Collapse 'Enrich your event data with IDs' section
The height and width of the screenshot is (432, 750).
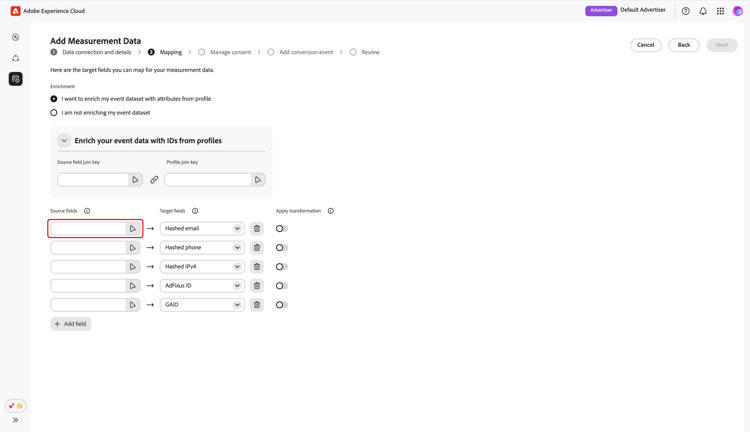(64, 141)
